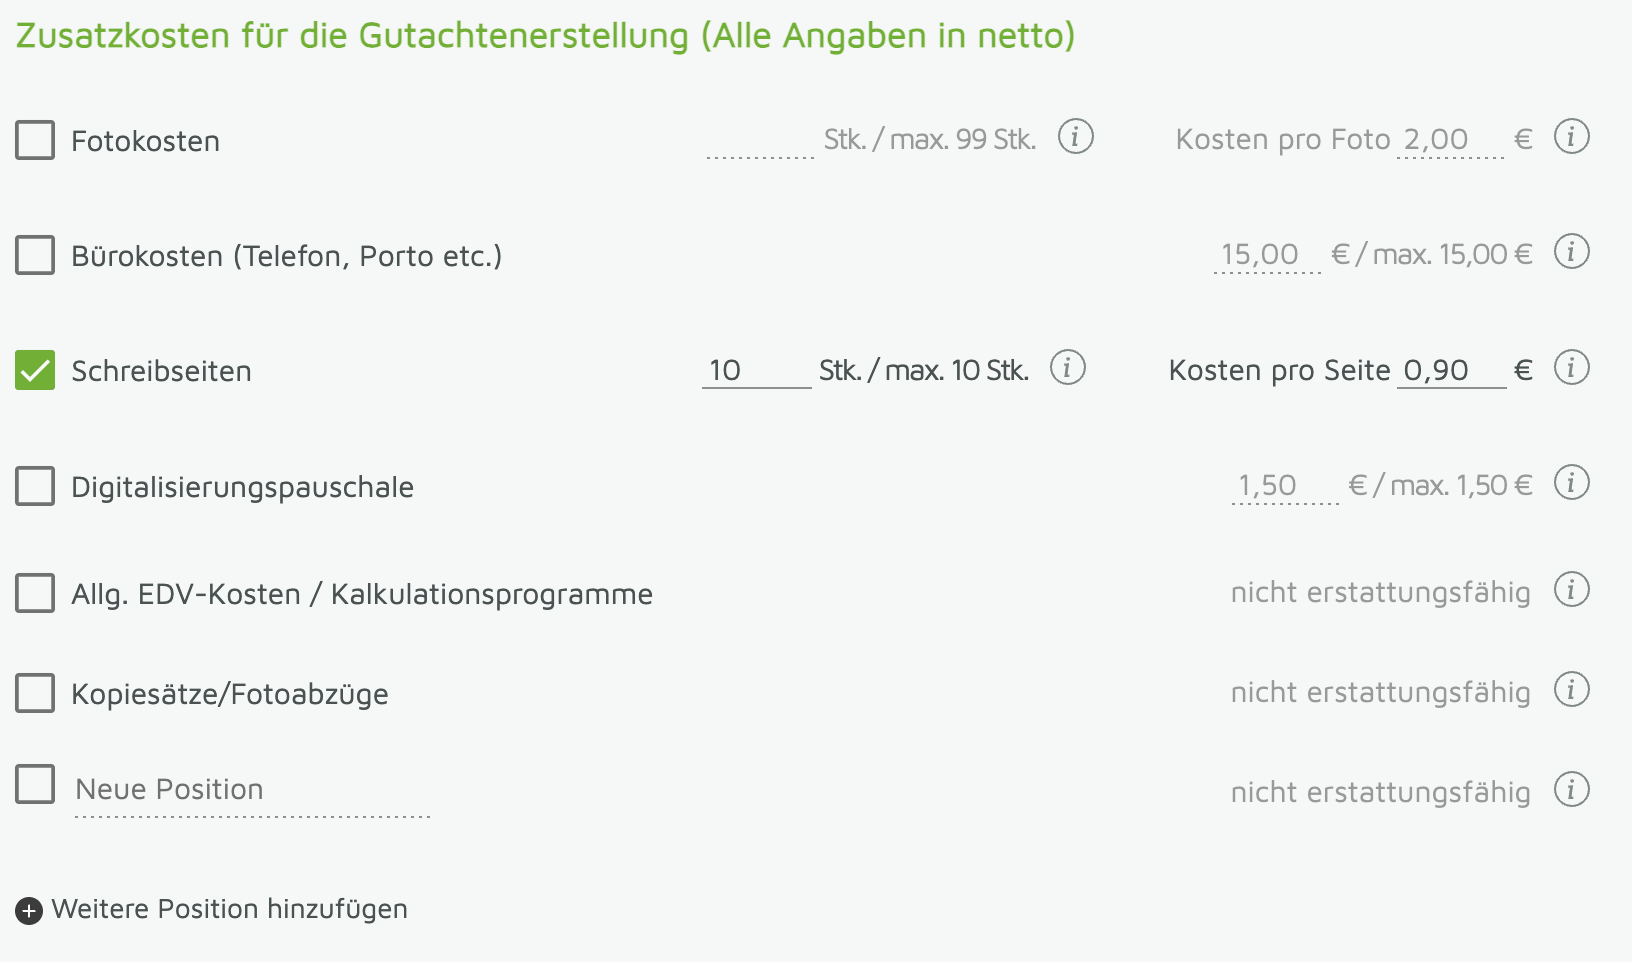Click info icon next to Fotokosten quantity limit

click(1075, 136)
